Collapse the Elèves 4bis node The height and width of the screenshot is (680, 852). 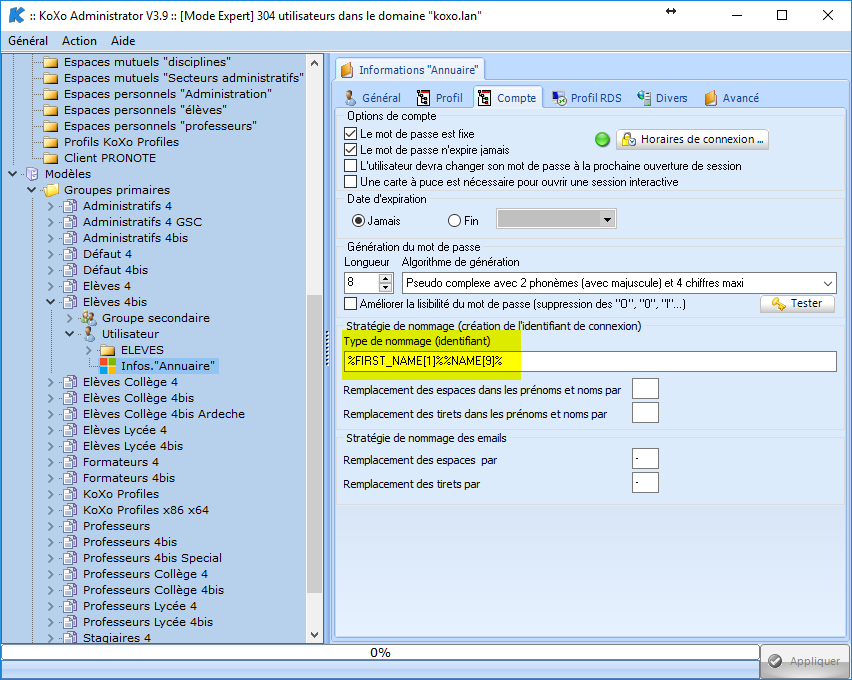point(51,302)
